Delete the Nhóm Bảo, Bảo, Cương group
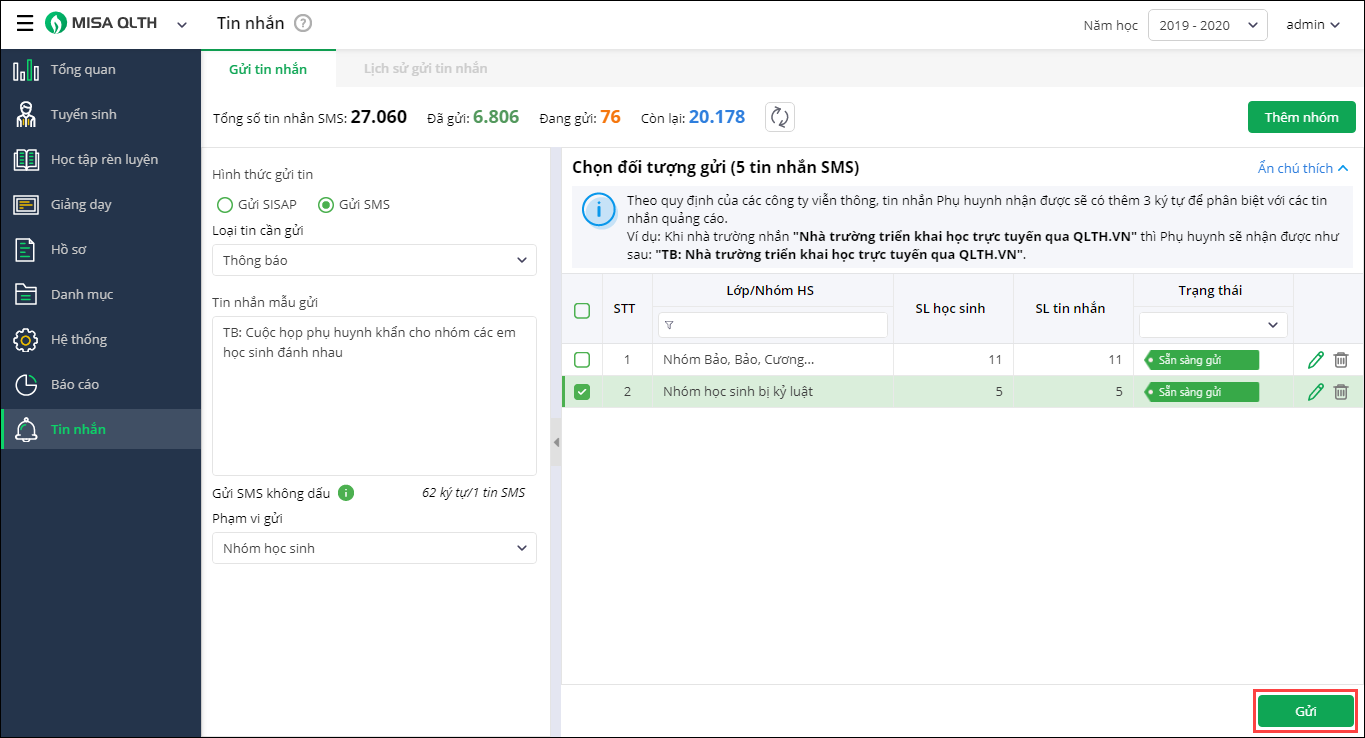The height and width of the screenshot is (738, 1365). pyautogui.click(x=1341, y=360)
